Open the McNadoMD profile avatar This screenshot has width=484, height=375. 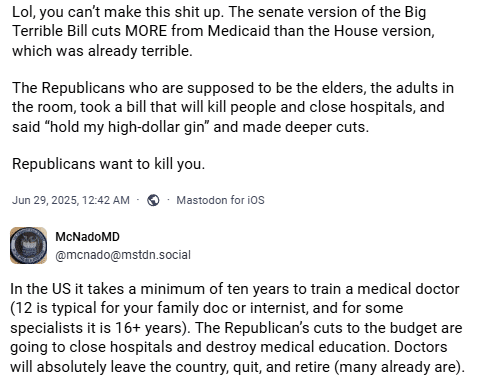(x=29, y=246)
